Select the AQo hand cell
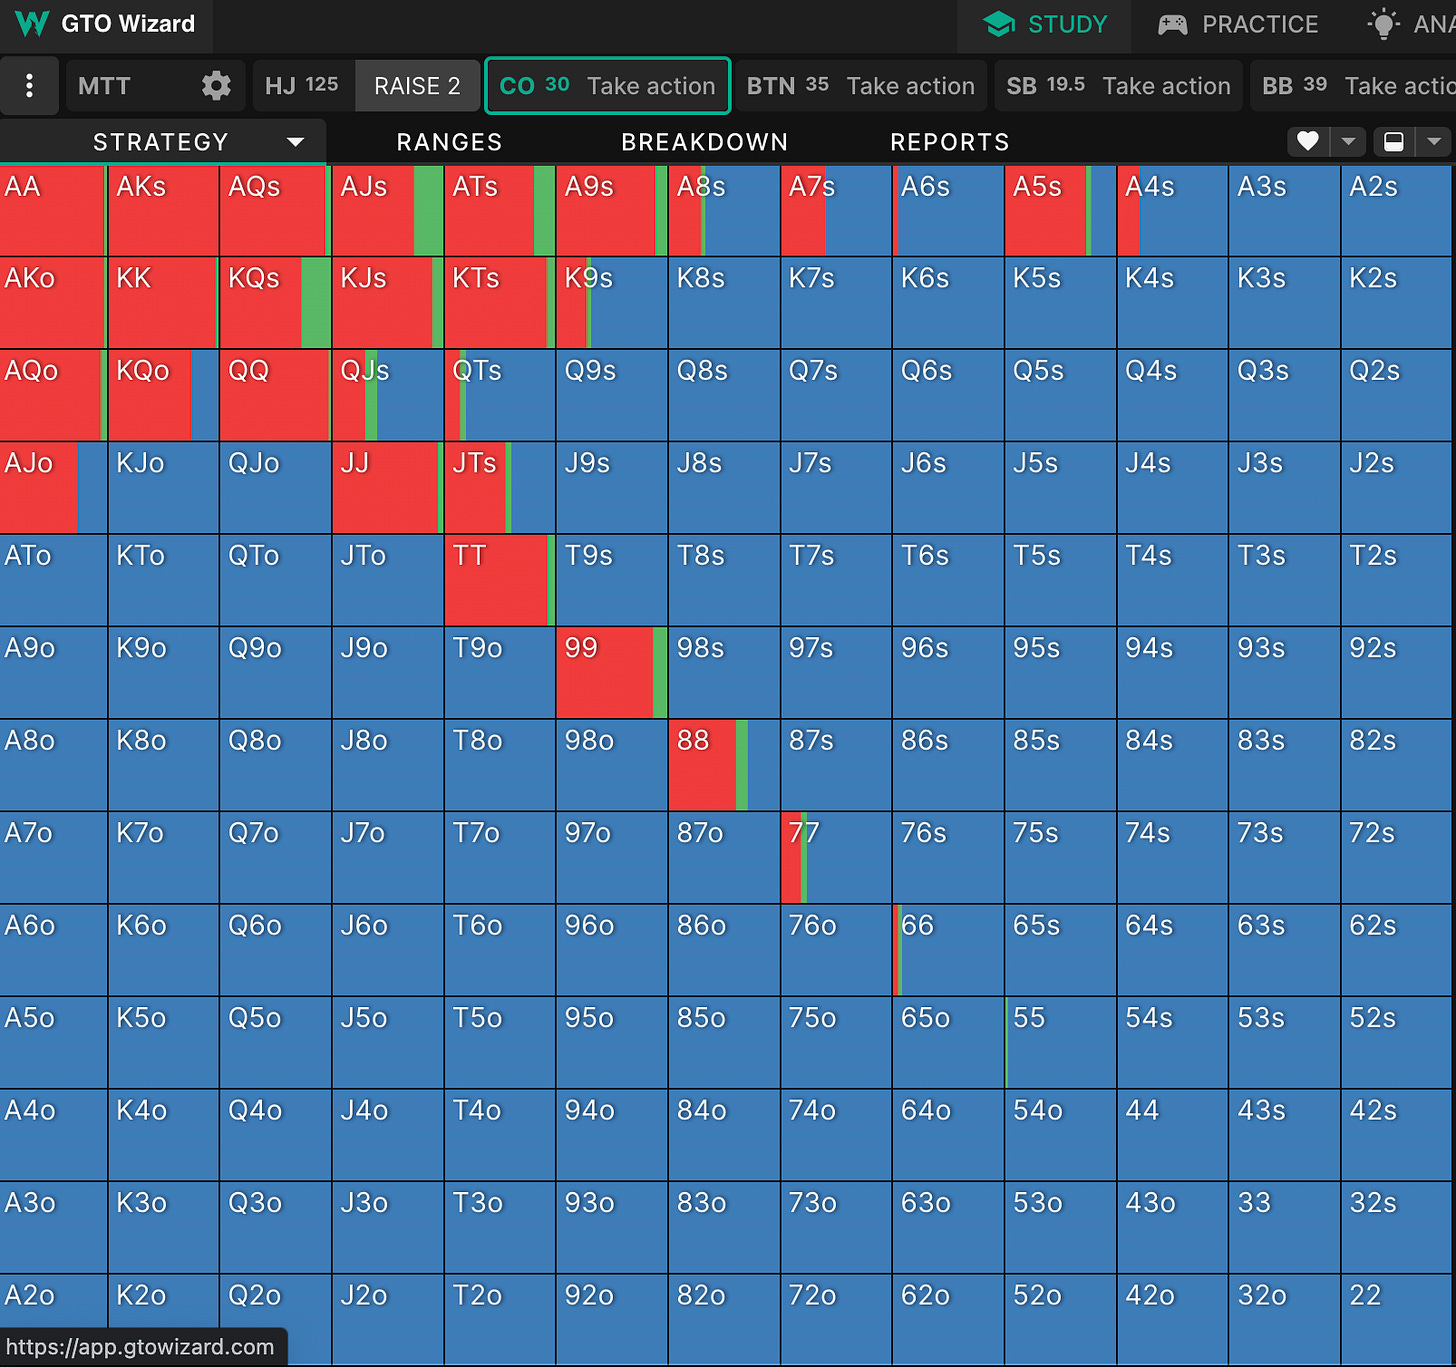Image resolution: width=1456 pixels, height=1367 pixels. [x=53, y=395]
